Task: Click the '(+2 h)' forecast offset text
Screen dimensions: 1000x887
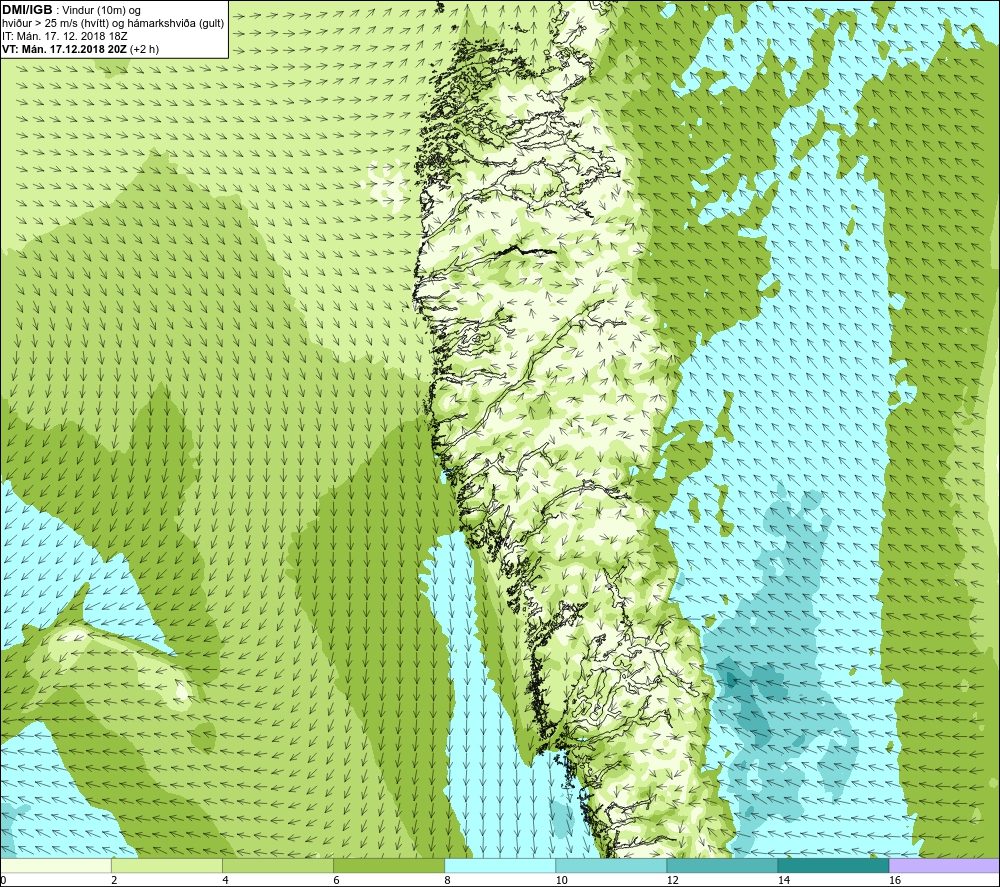Action: coord(144,49)
